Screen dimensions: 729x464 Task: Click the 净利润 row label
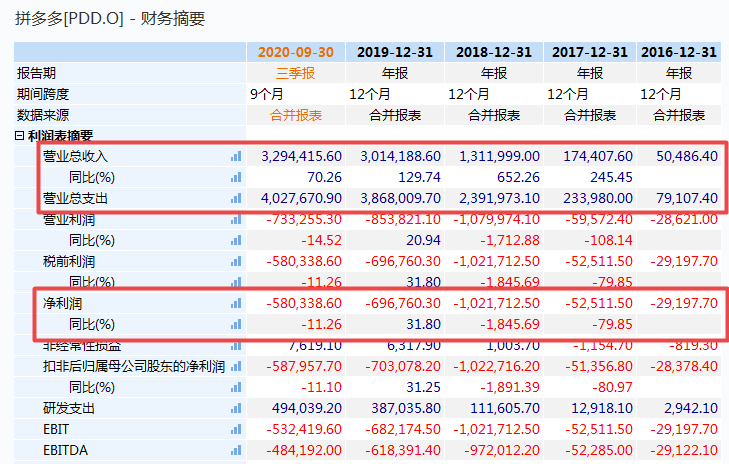point(61,303)
